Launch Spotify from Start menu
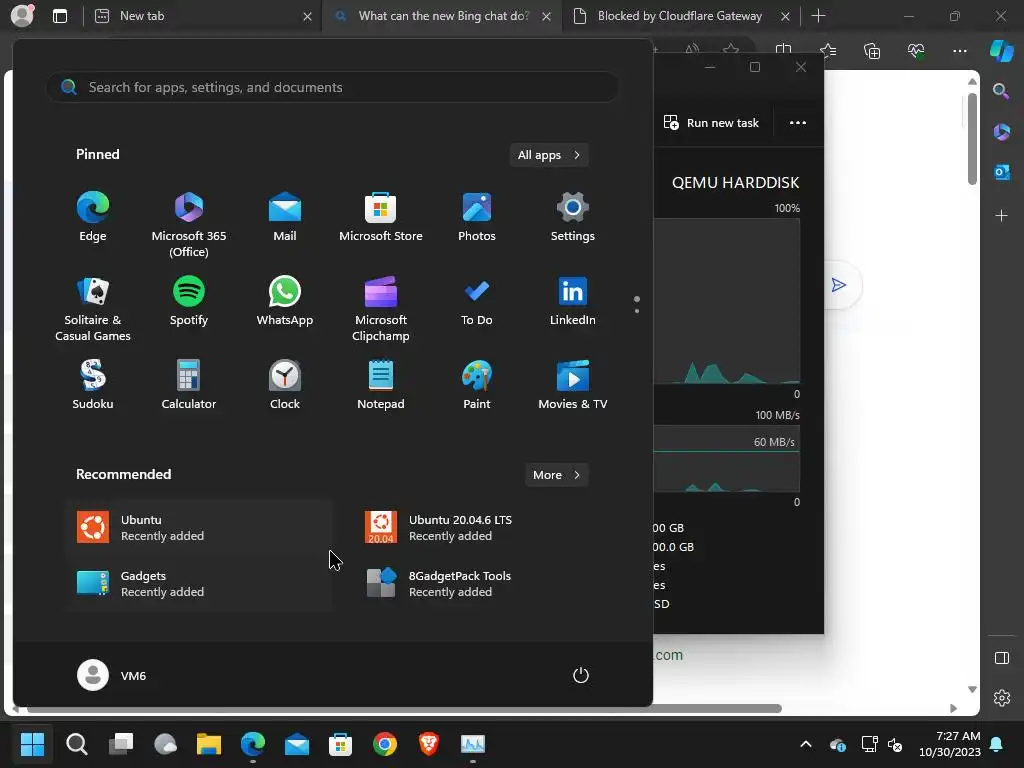1024x768 pixels. tap(189, 301)
